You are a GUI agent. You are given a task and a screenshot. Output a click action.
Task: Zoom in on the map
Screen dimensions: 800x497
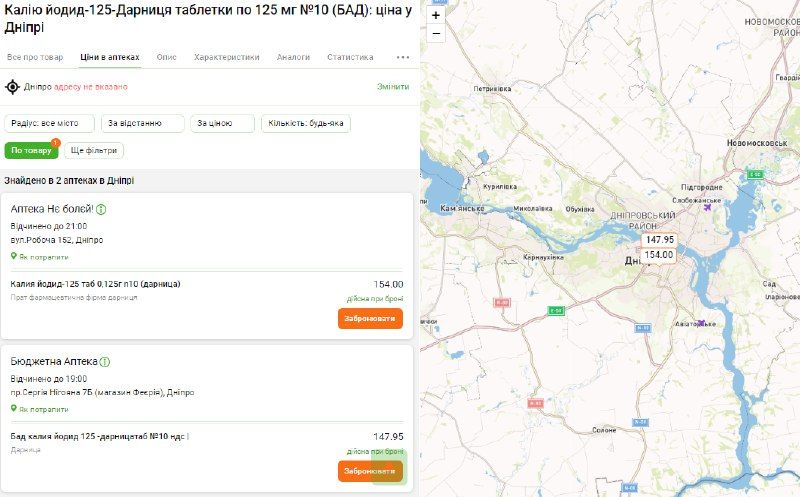pos(436,15)
